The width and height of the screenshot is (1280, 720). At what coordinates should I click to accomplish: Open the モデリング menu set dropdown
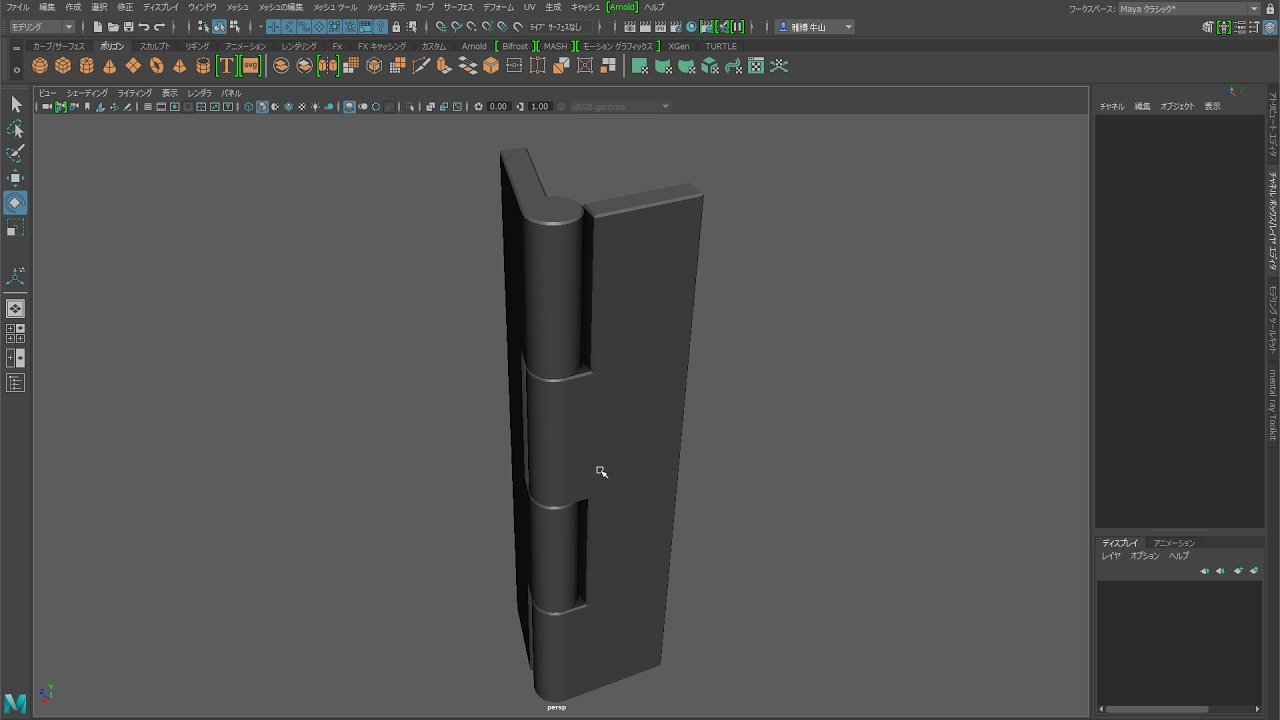[41, 27]
